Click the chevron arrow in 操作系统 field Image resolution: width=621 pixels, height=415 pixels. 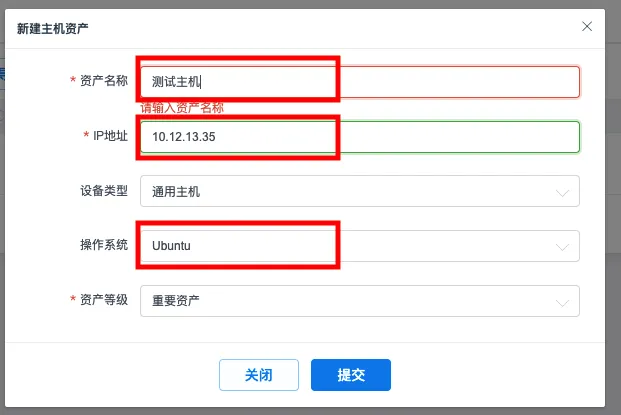tap(563, 245)
